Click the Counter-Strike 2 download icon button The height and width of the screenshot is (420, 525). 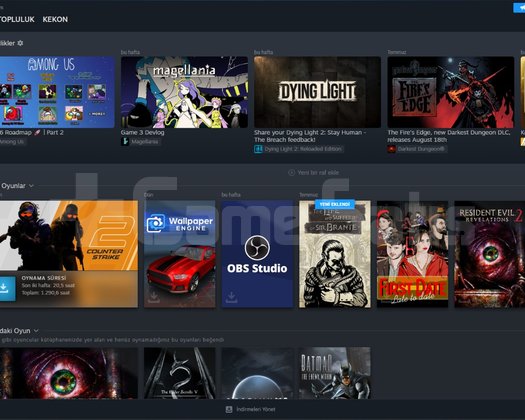(x=6, y=288)
